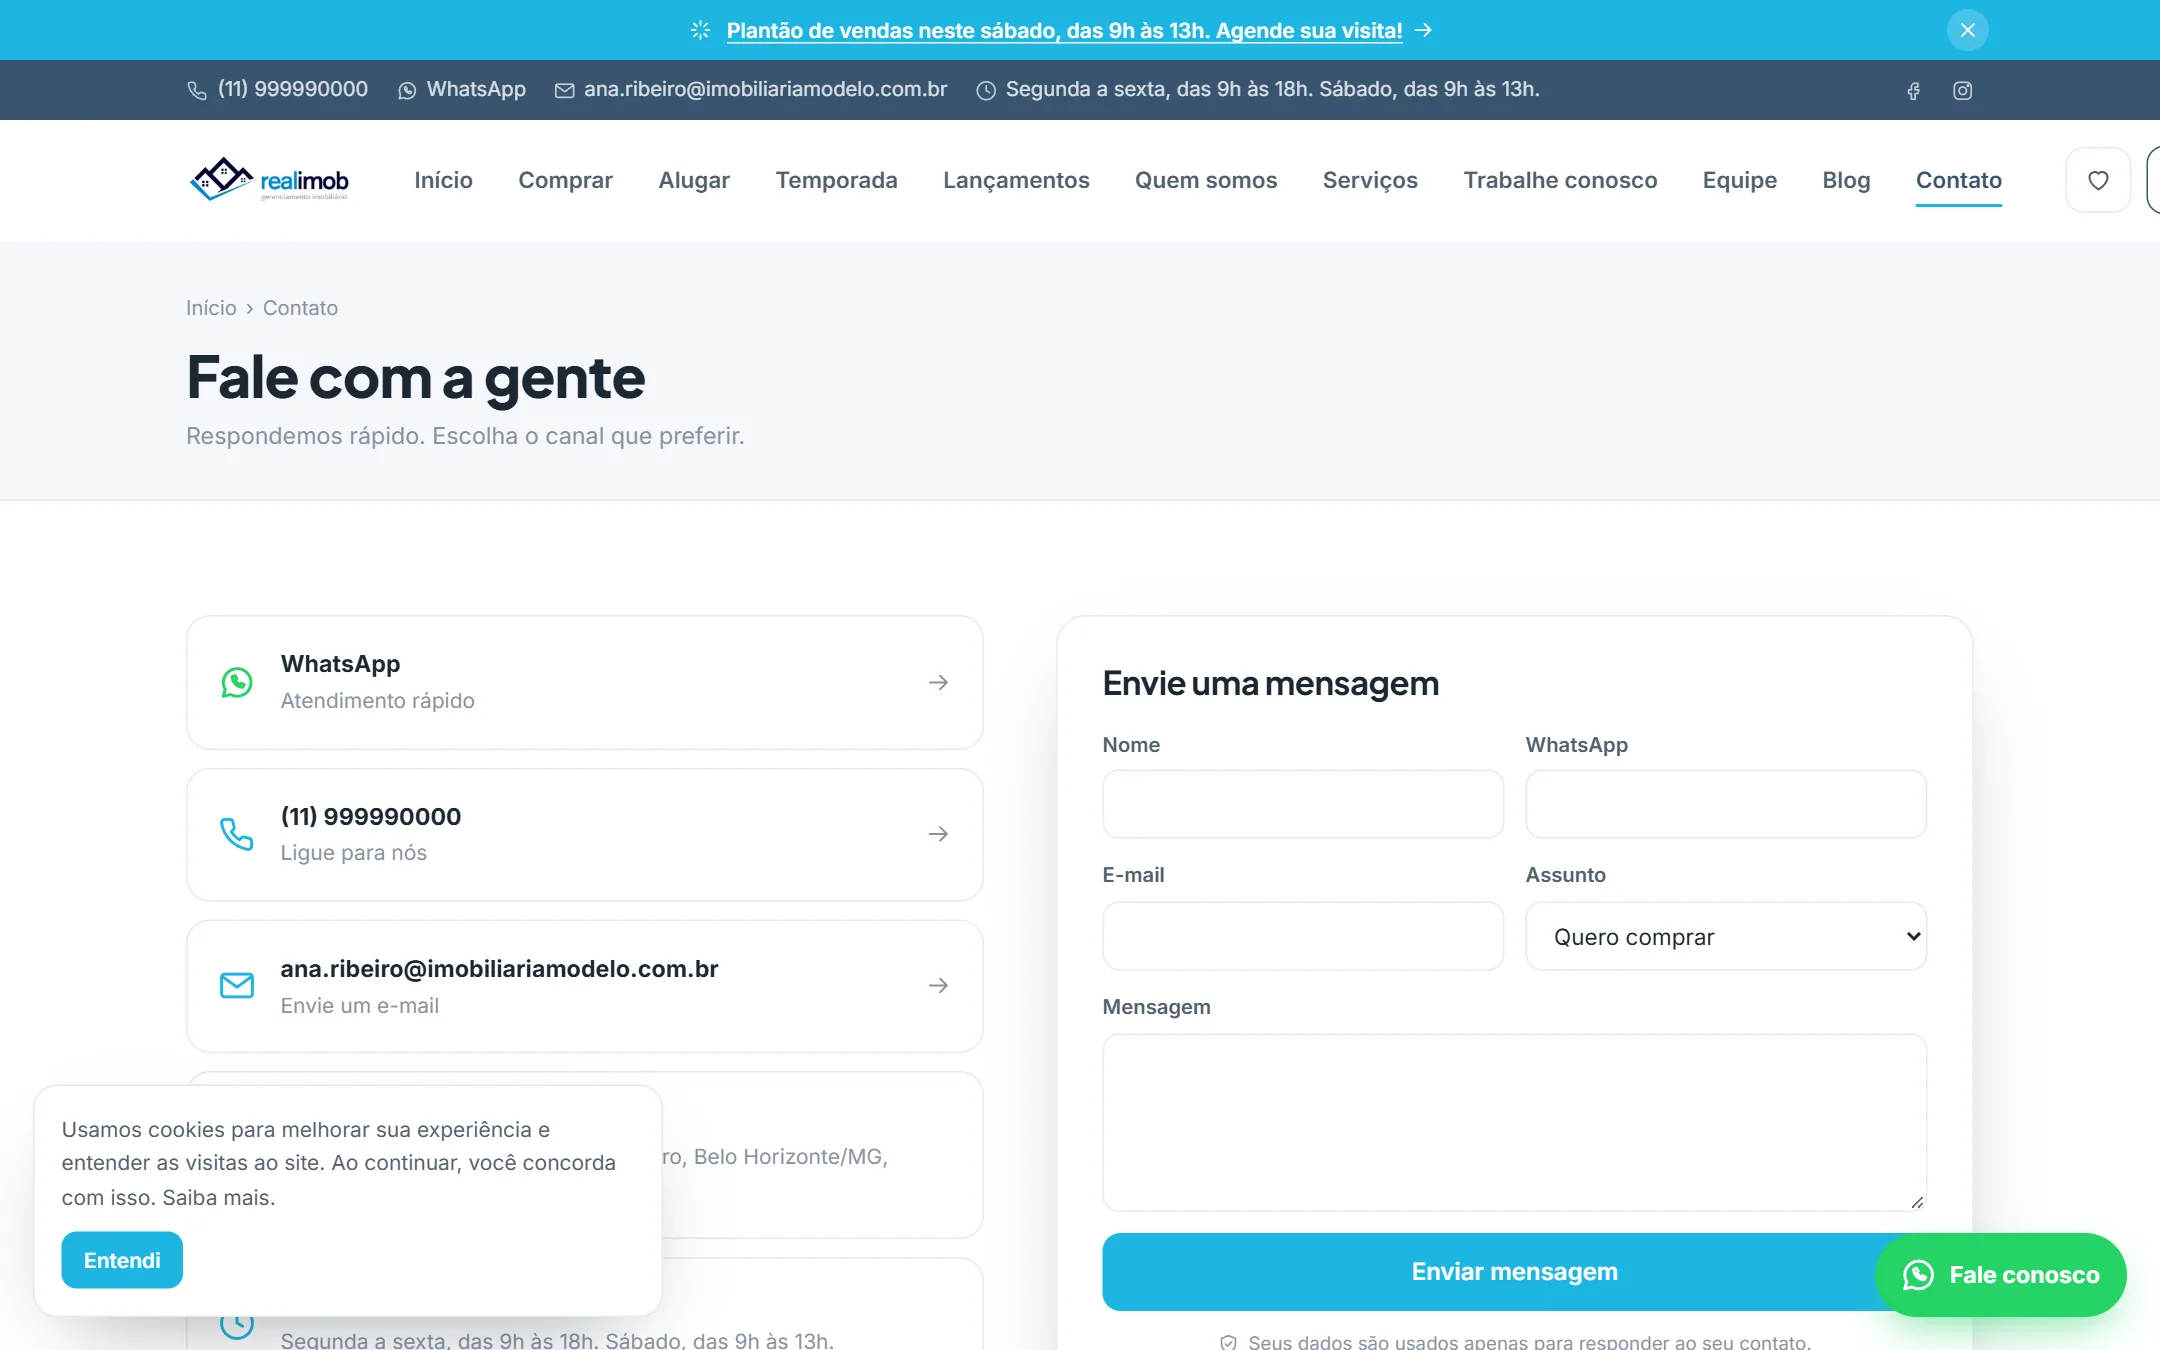Screen dimensions: 2160x1350
Task: Open the Equipe menu item
Action: [x=1740, y=180]
